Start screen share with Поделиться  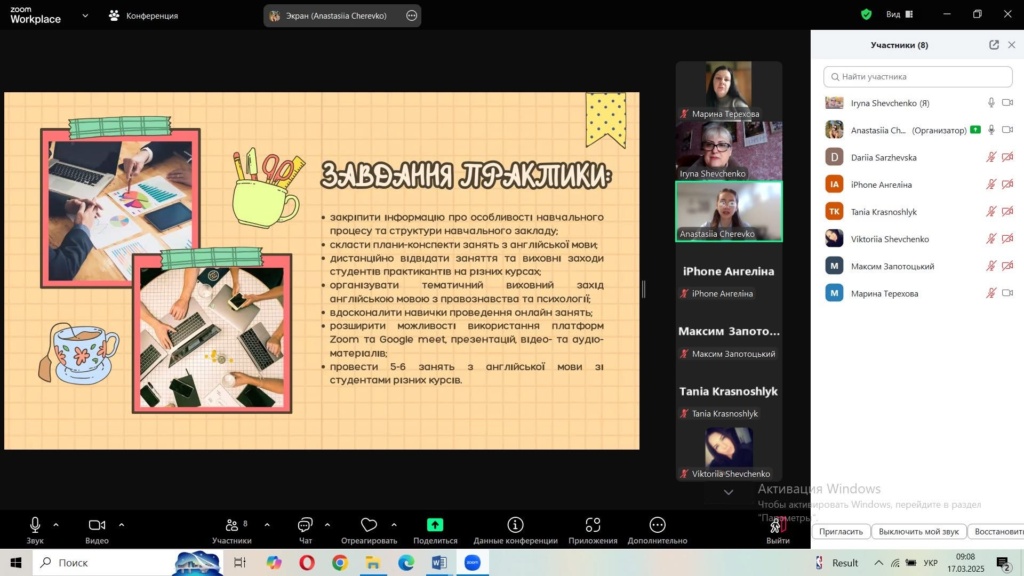435,530
